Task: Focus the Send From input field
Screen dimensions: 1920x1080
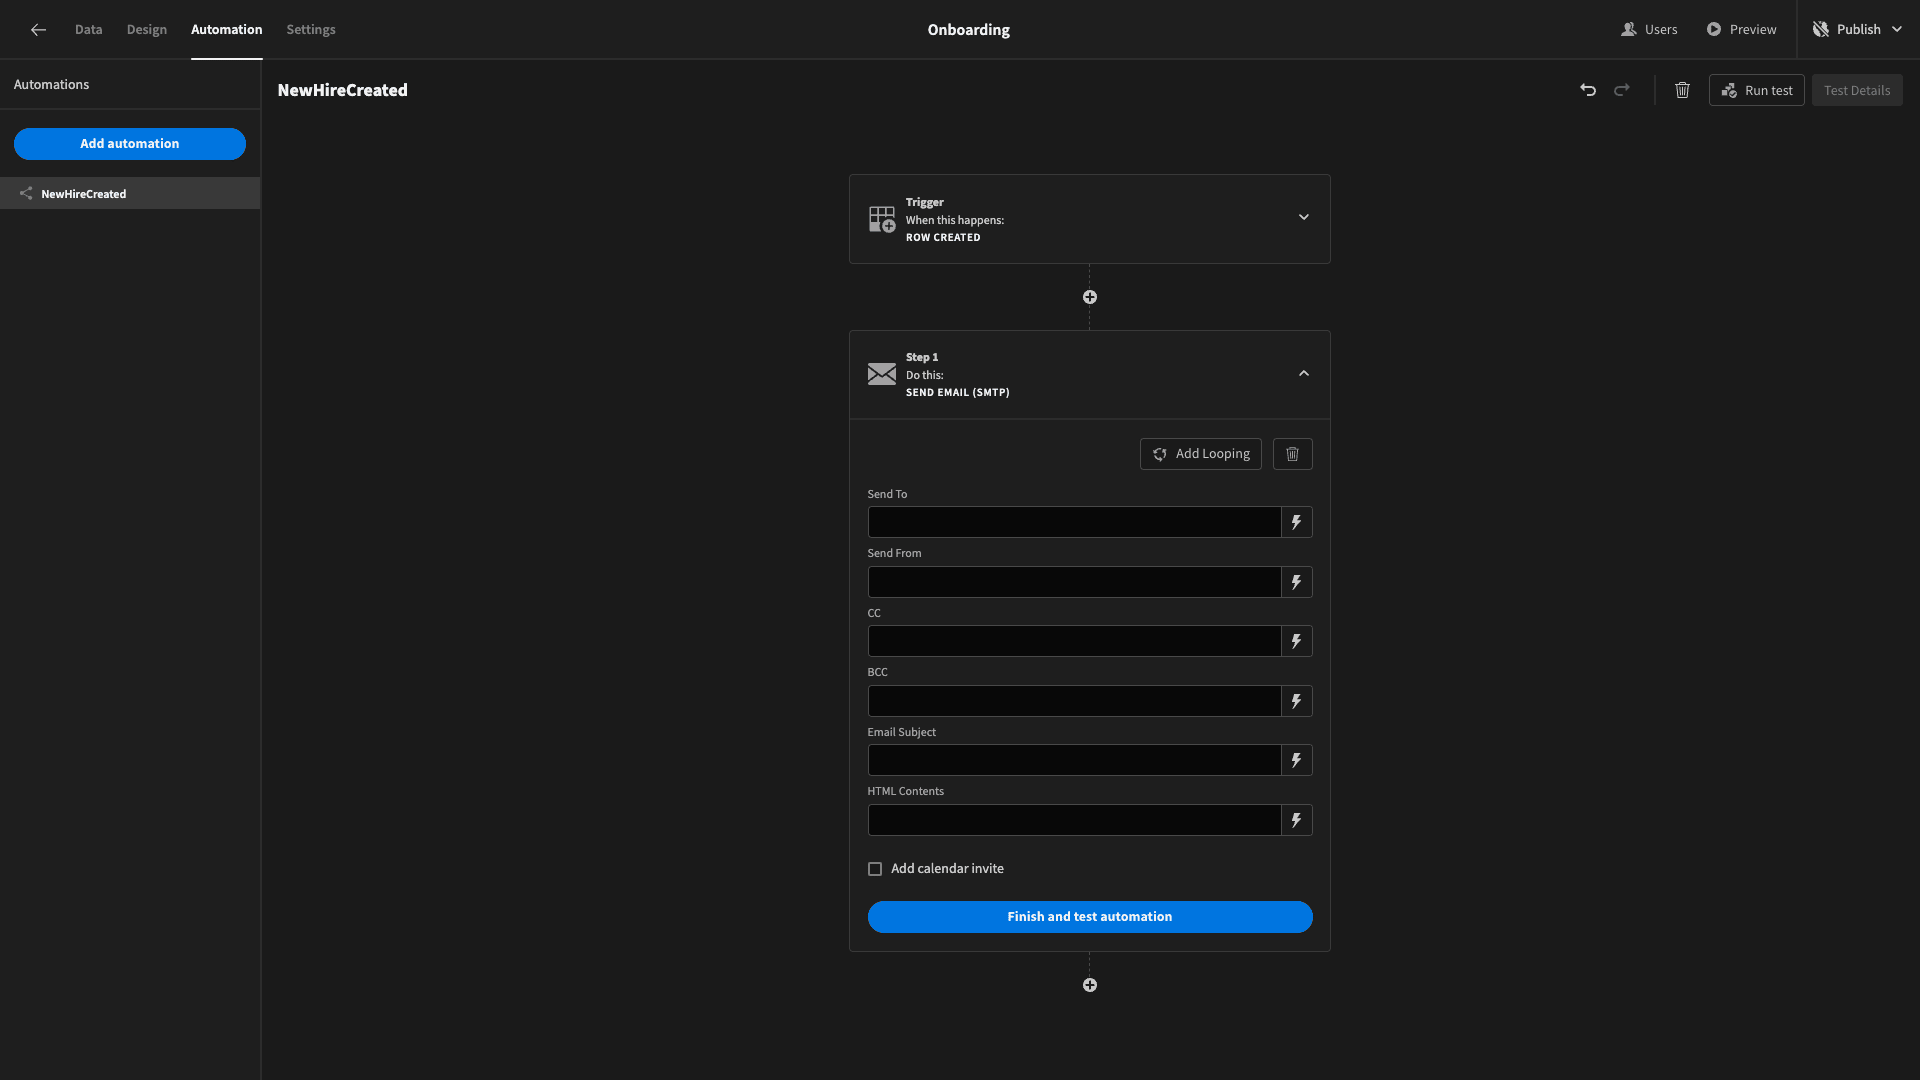Action: click(1074, 582)
